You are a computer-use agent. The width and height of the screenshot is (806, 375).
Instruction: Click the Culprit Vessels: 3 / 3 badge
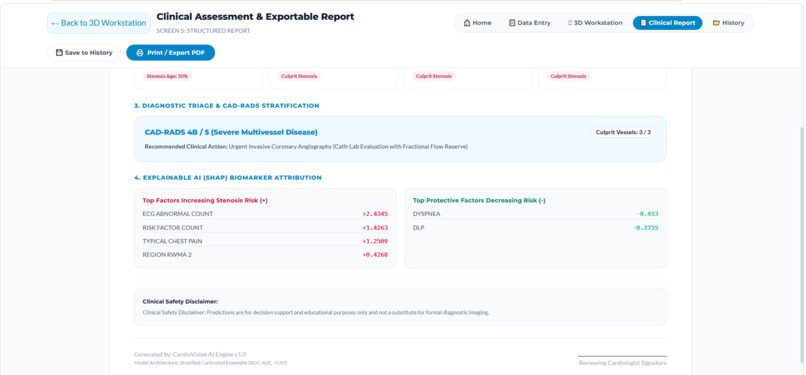coord(623,132)
